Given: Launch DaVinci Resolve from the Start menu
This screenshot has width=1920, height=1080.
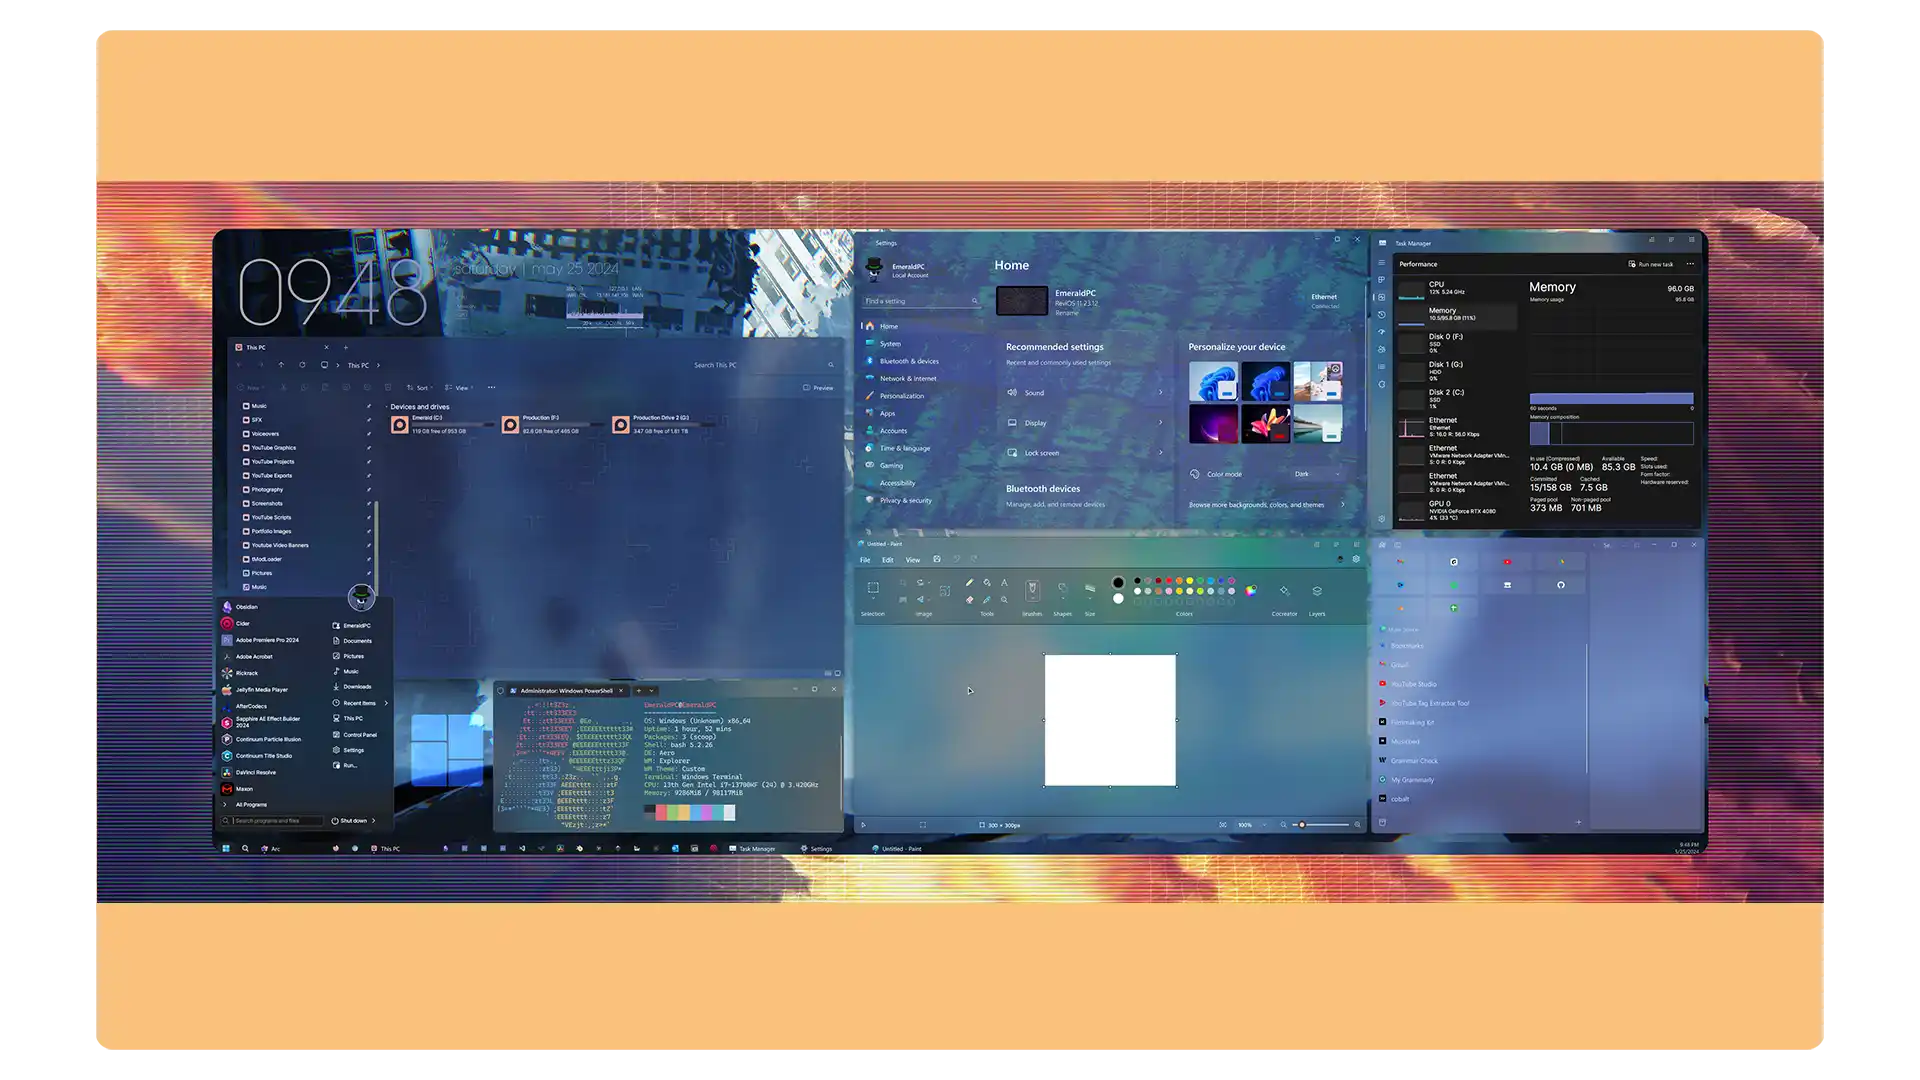Looking at the screenshot, I should click(253, 772).
